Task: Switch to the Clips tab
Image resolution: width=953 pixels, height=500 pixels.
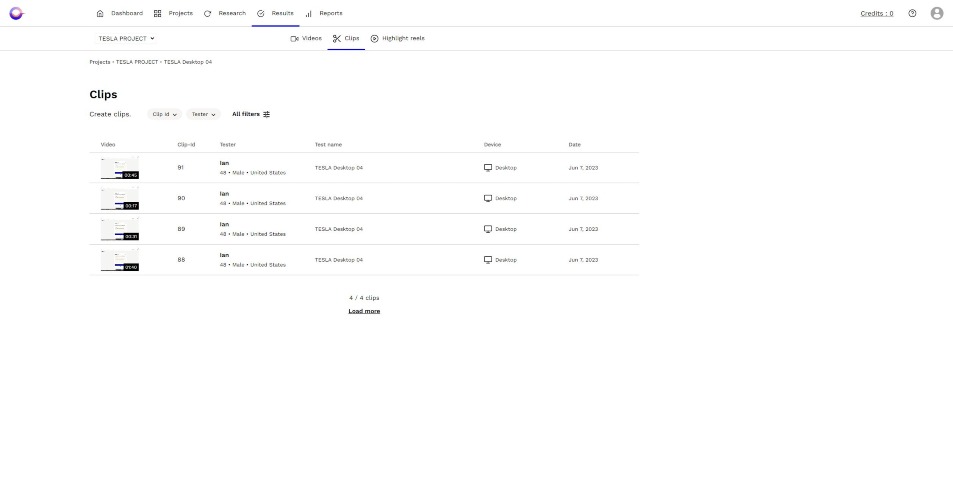Action: click(346, 38)
